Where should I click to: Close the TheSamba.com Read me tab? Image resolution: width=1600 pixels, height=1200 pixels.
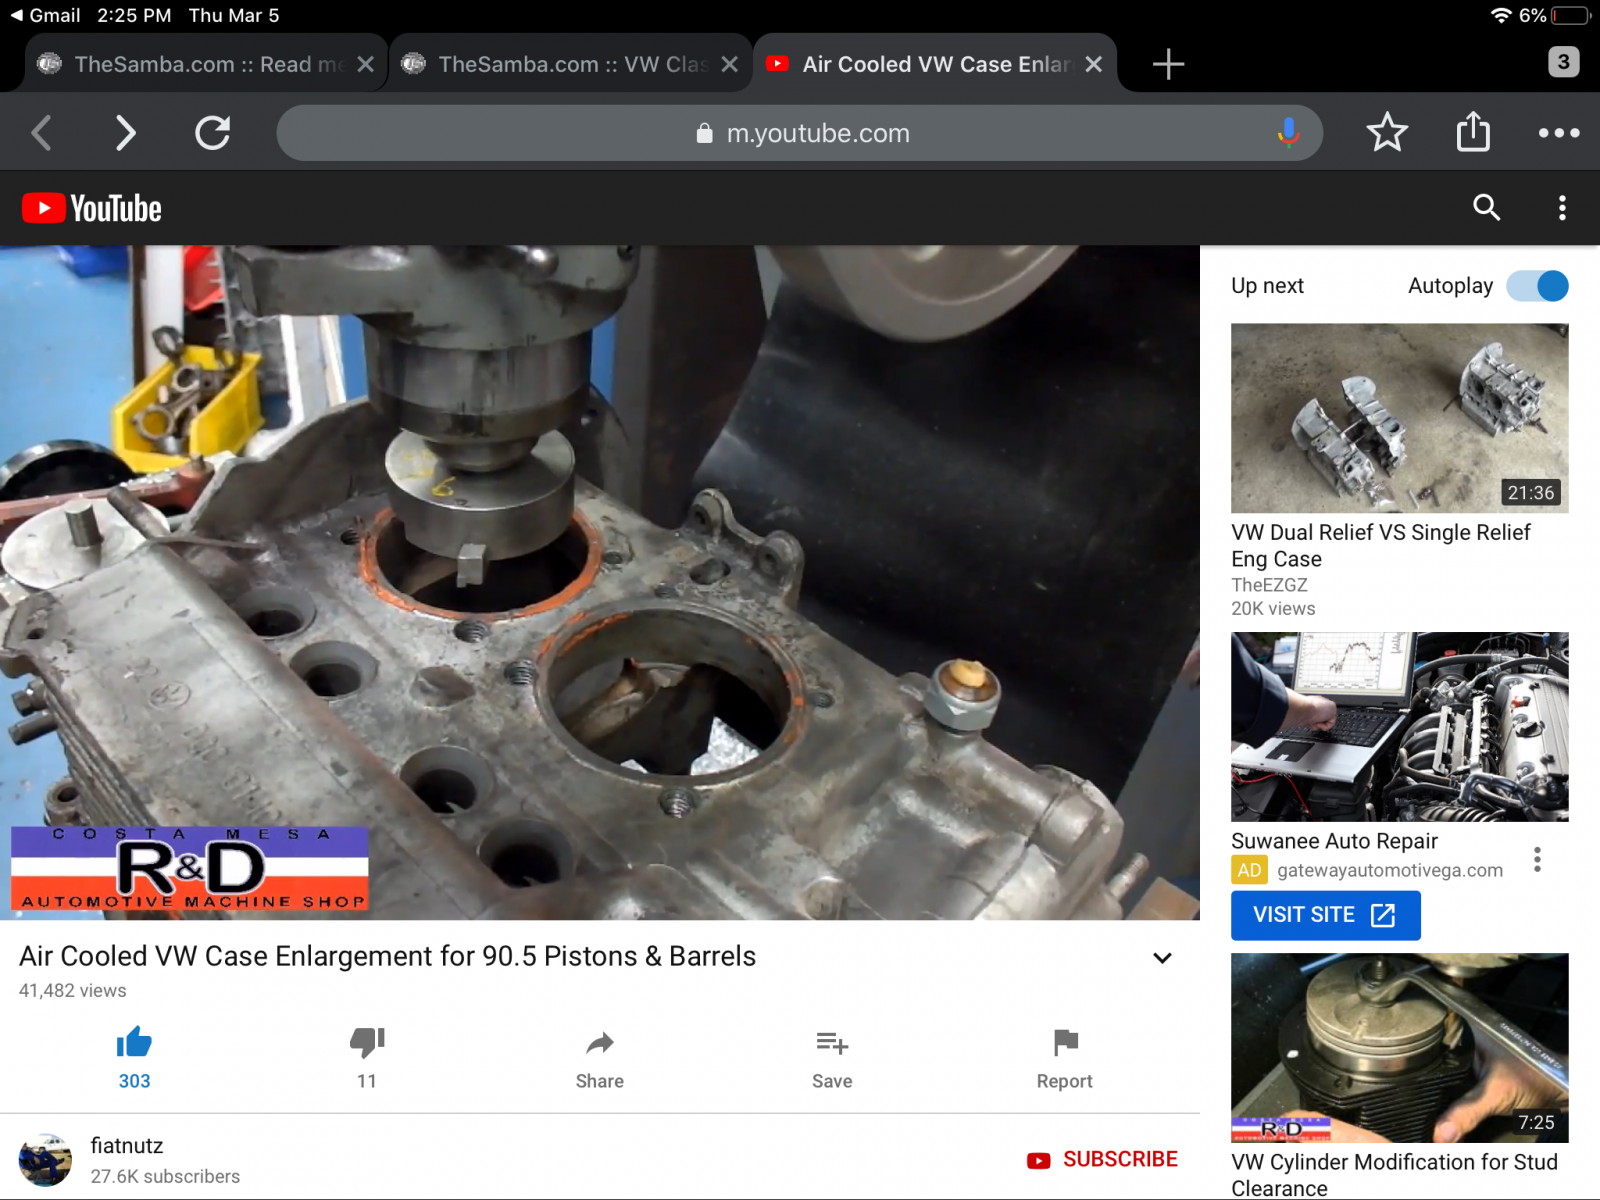tap(366, 64)
